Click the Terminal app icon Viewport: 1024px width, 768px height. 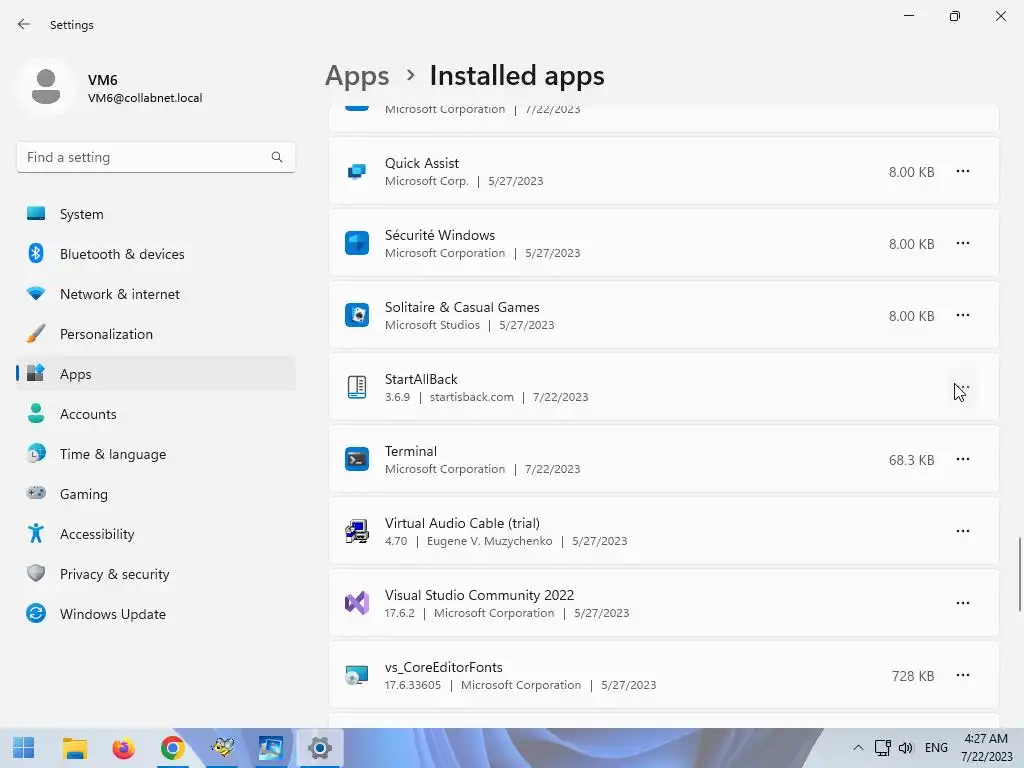click(x=357, y=459)
